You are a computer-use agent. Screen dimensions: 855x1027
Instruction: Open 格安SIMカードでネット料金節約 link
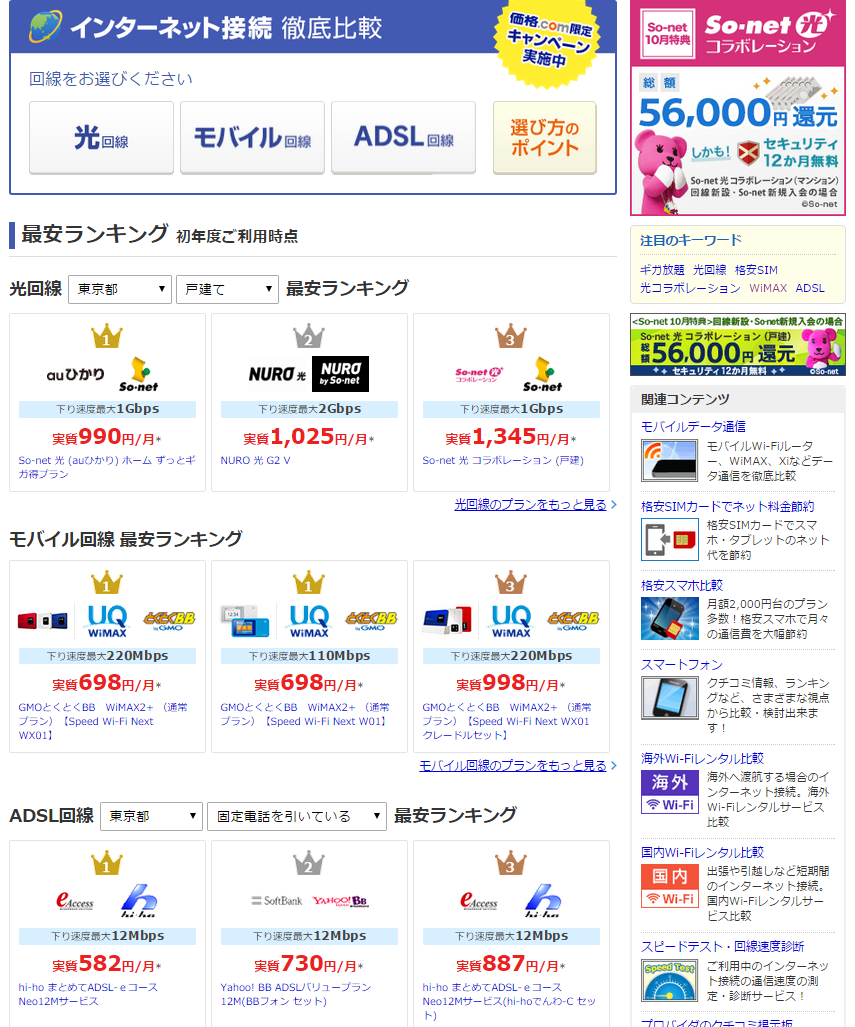(727, 506)
